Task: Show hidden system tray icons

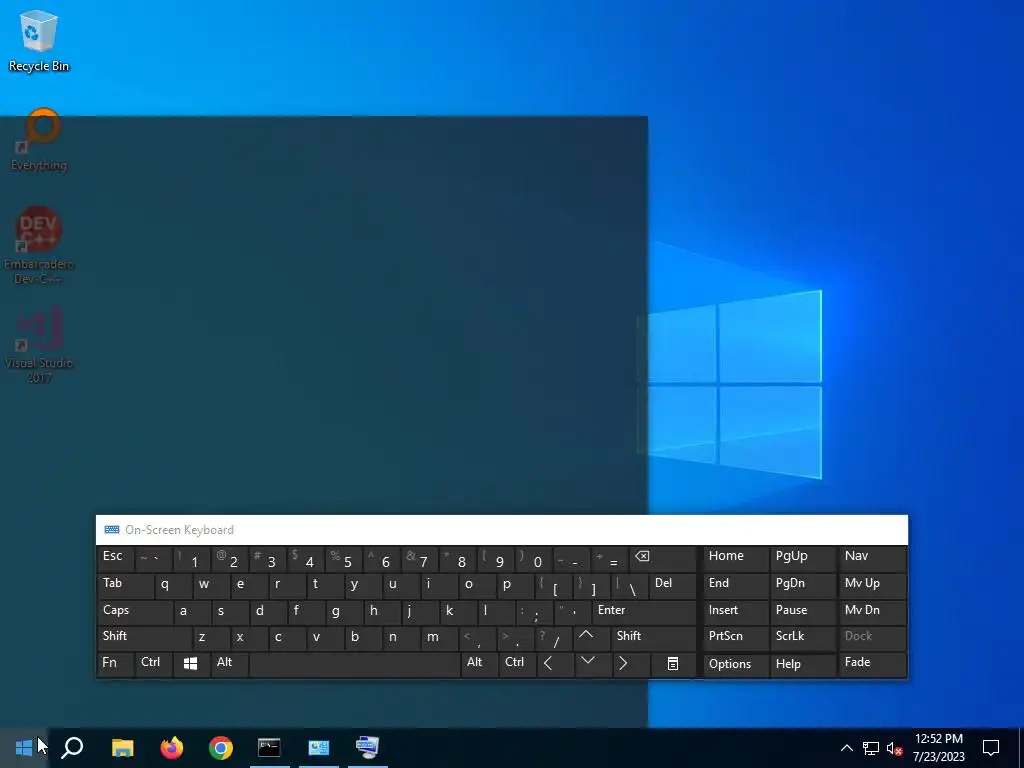Action: pyautogui.click(x=846, y=748)
